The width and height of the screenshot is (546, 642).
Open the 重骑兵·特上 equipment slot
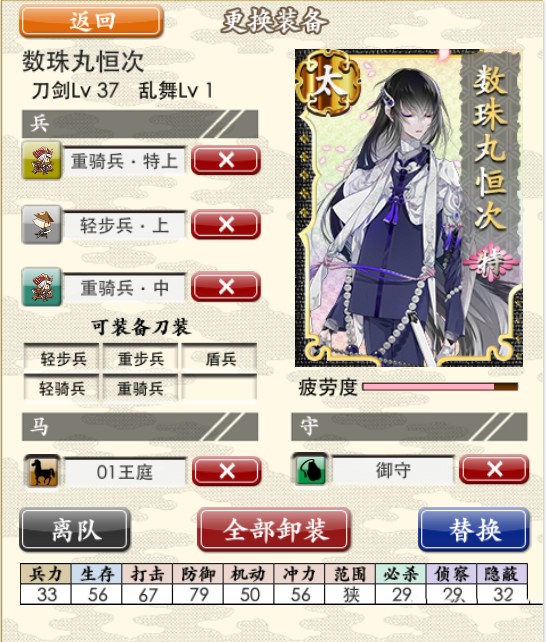tap(124, 160)
